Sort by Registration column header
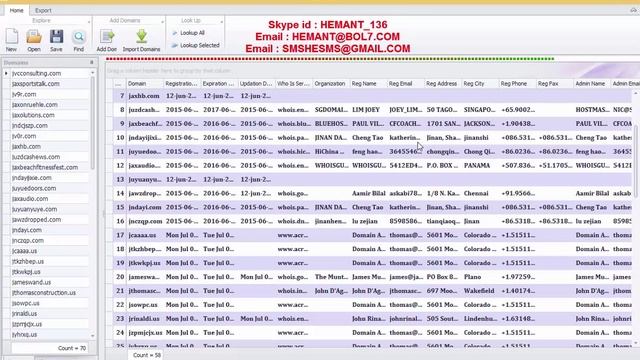Viewport: 640px width, 360px height. 182,84
